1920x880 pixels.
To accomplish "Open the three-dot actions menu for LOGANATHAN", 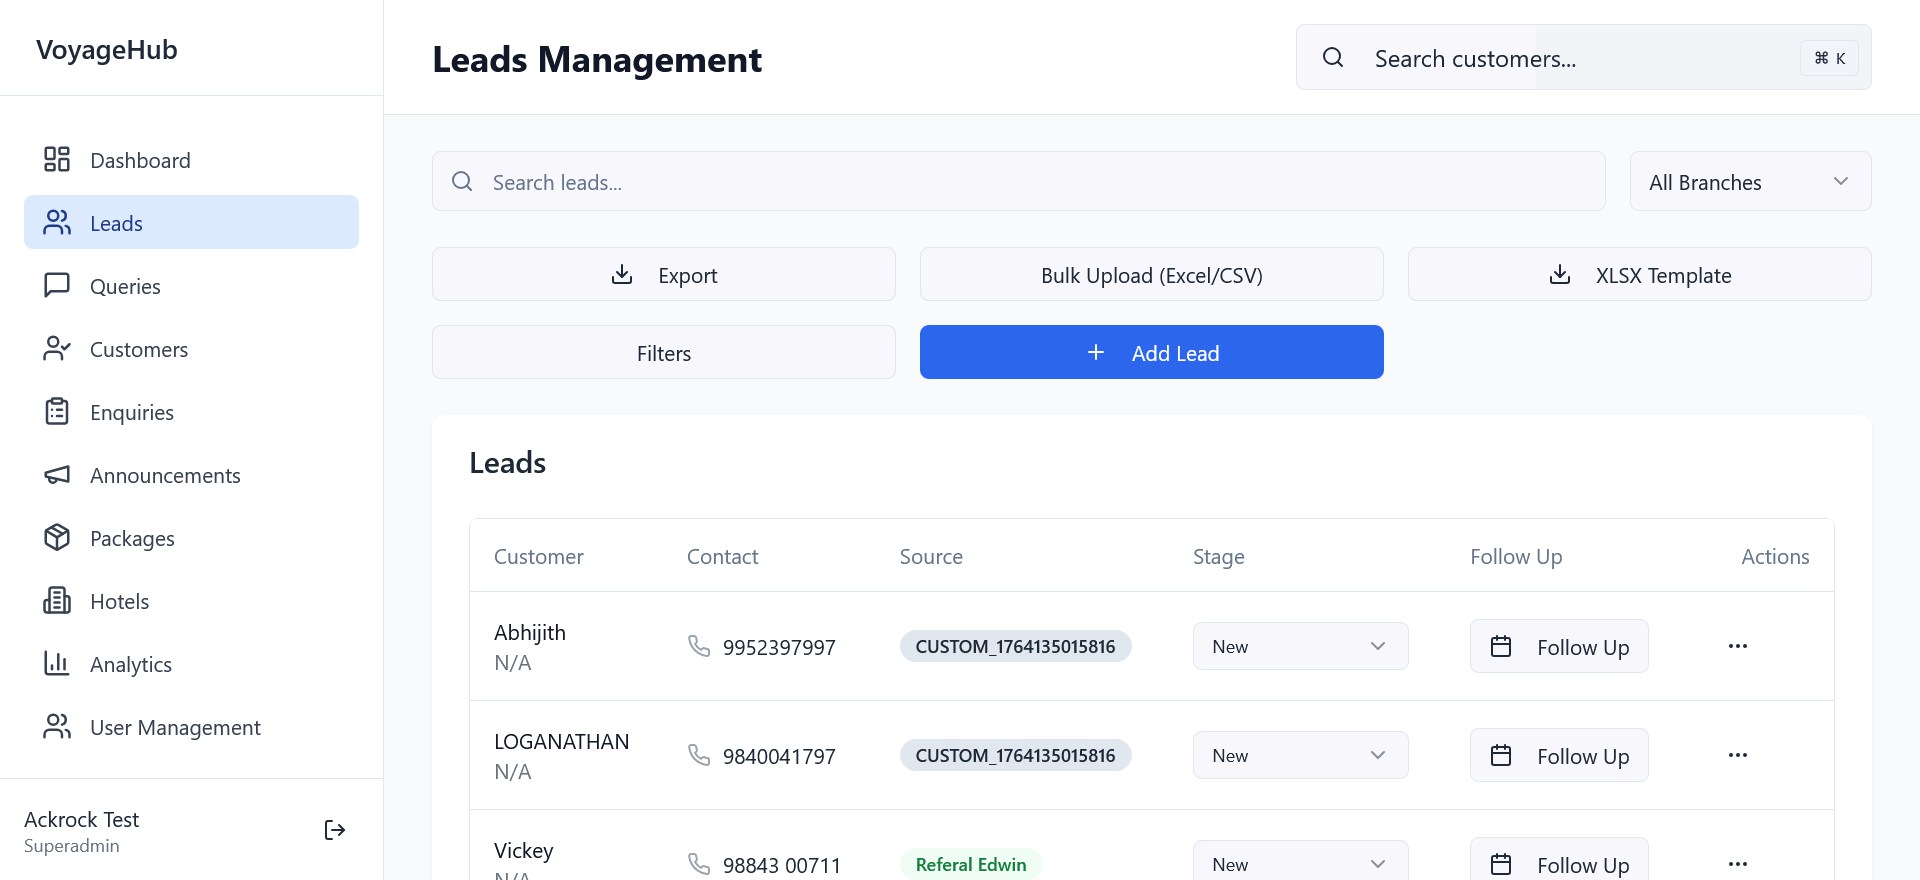I will pyautogui.click(x=1738, y=755).
